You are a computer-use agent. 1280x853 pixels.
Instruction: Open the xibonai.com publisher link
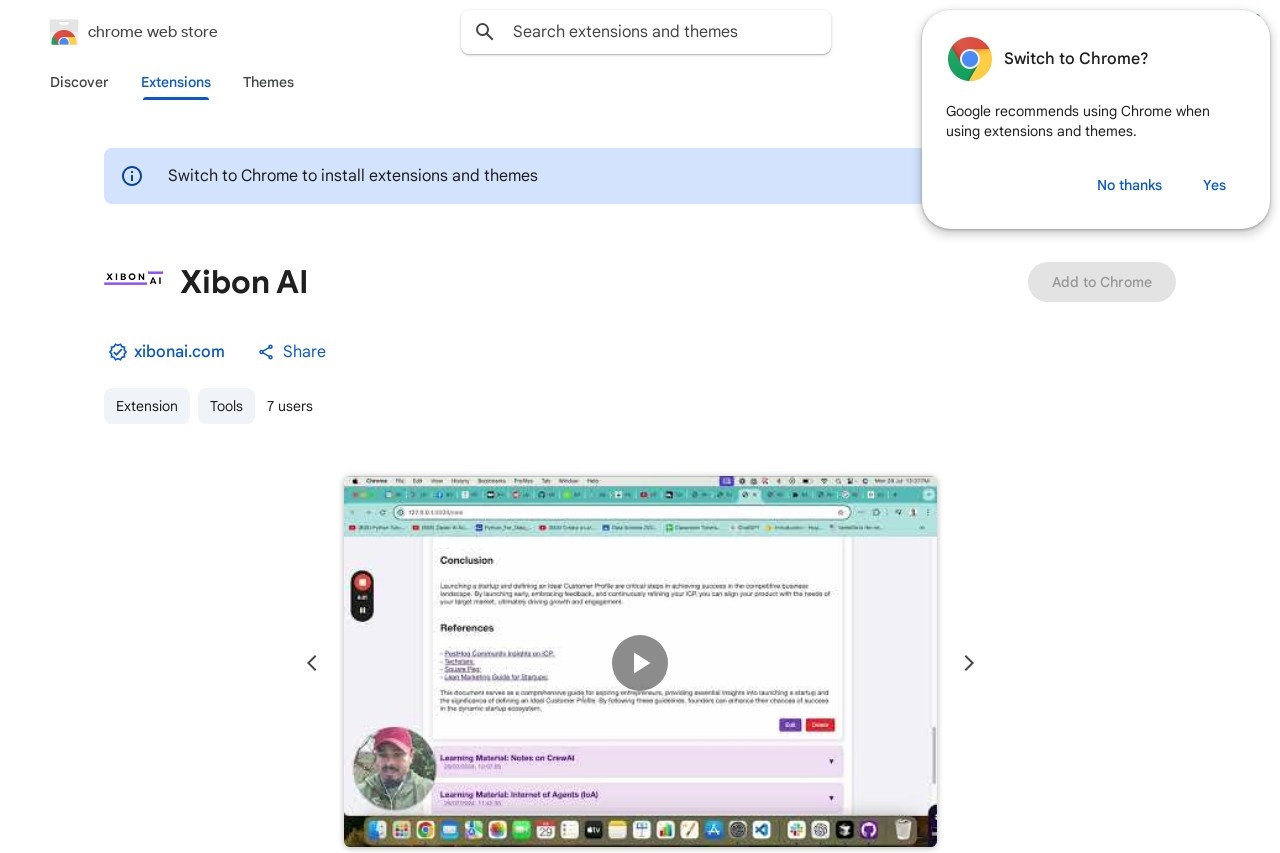click(x=179, y=351)
